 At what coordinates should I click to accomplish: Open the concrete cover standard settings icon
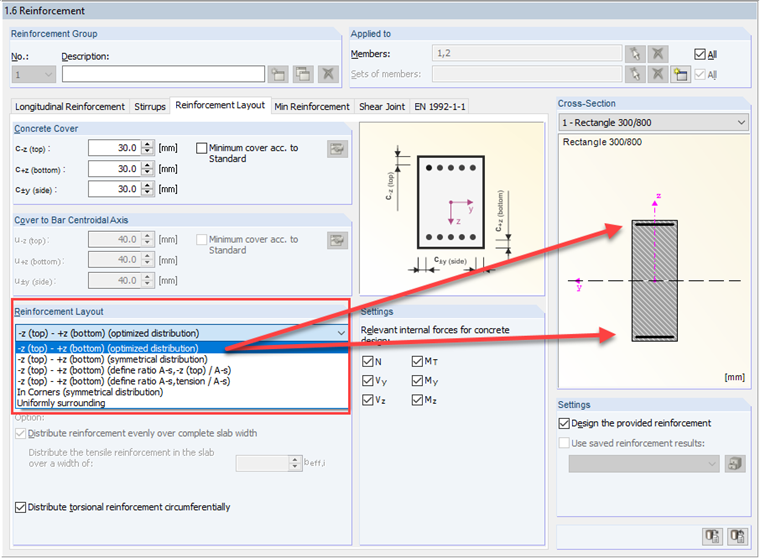(x=337, y=149)
